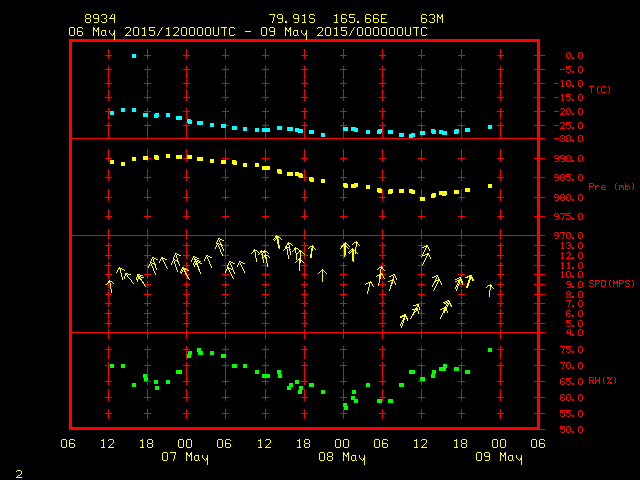Click the station ID 8934 in the header

(x=100, y=19)
